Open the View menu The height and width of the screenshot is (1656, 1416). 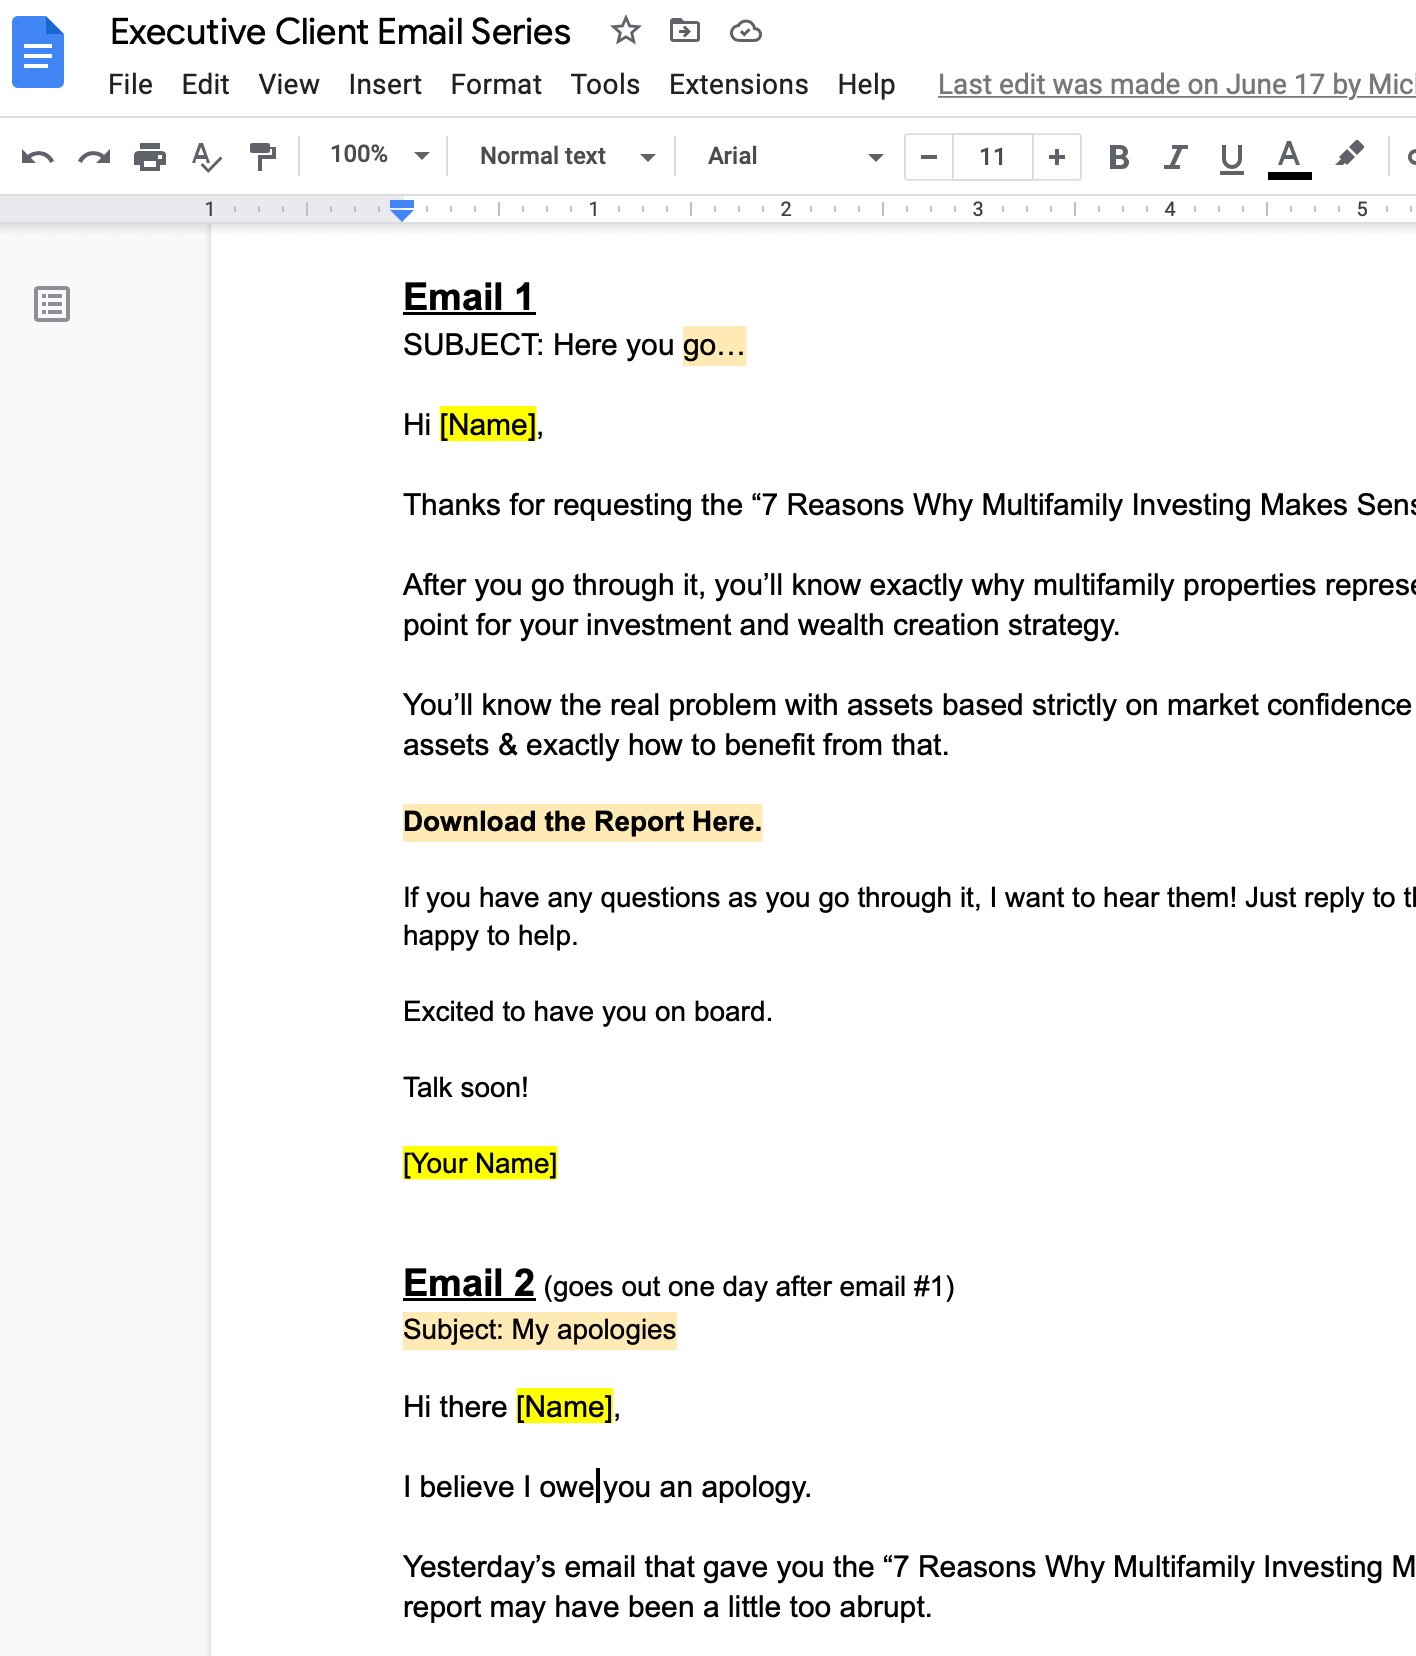[289, 85]
